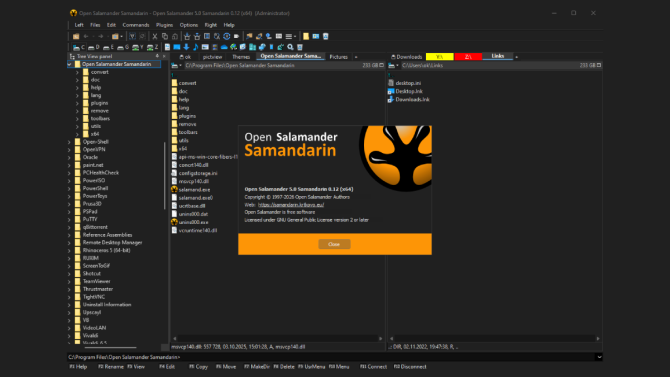Click the blue desktop shortcut icon in the drive bar
Viewport: 670px width, 377px height.
point(176,47)
